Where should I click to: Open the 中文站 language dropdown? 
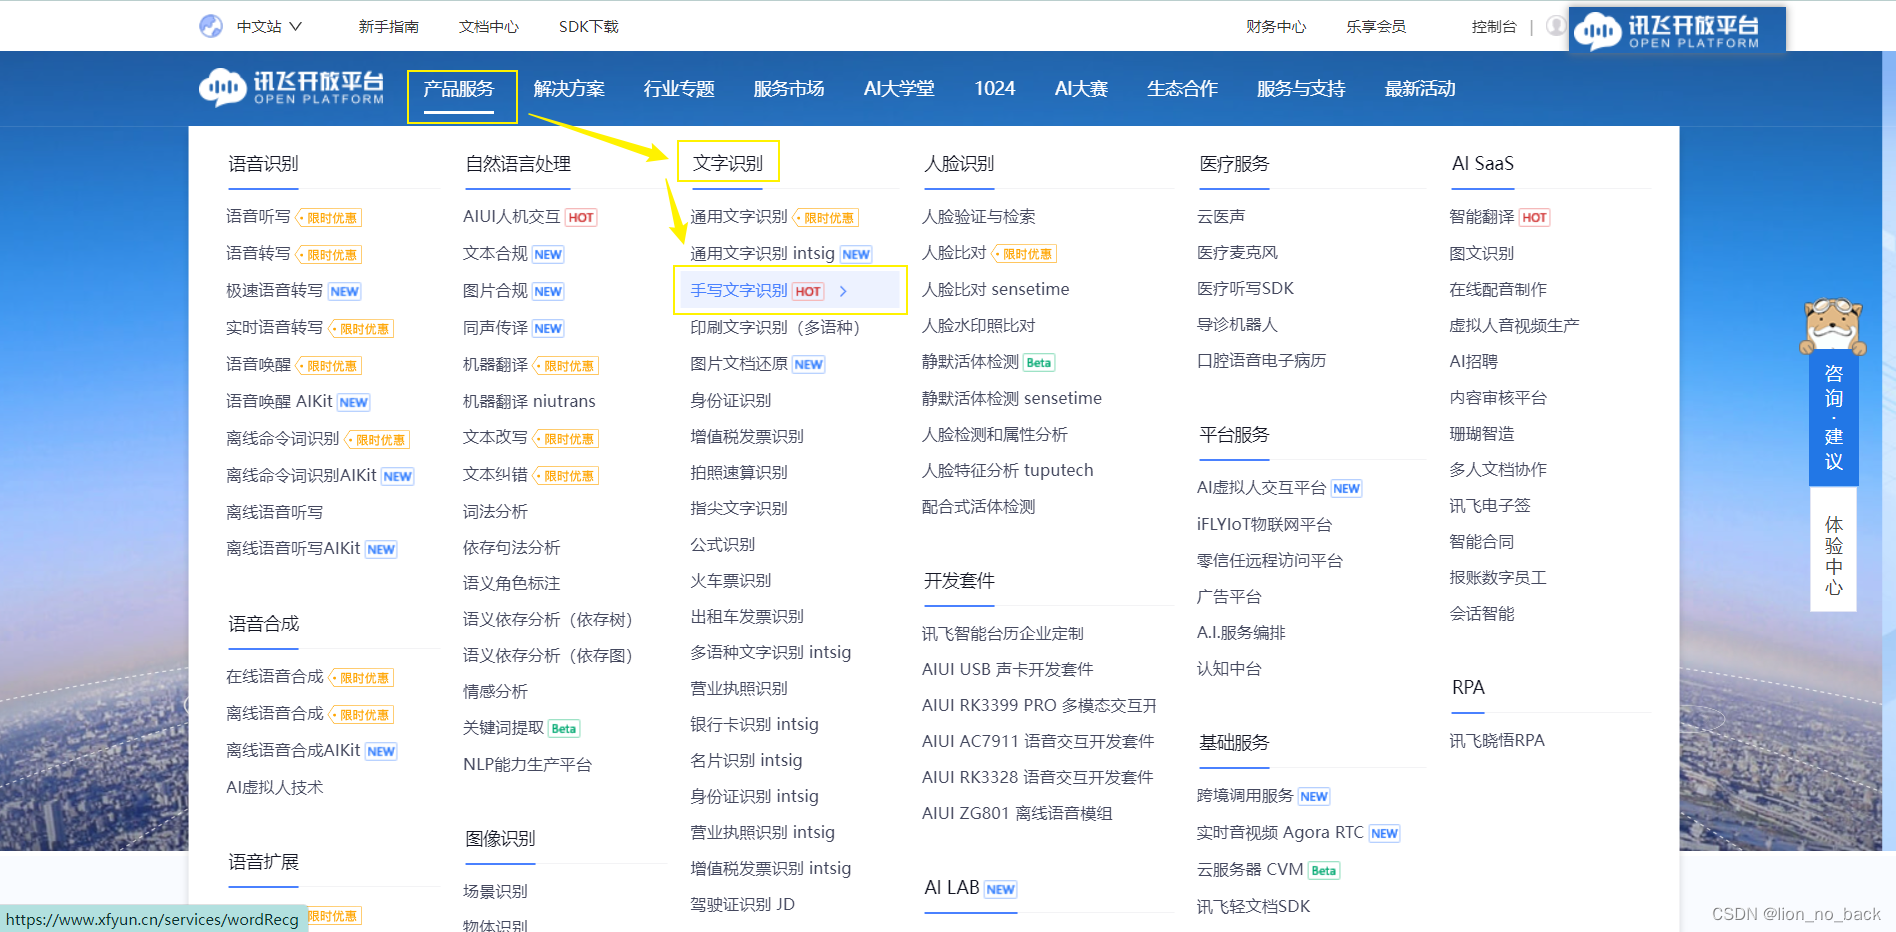(269, 26)
